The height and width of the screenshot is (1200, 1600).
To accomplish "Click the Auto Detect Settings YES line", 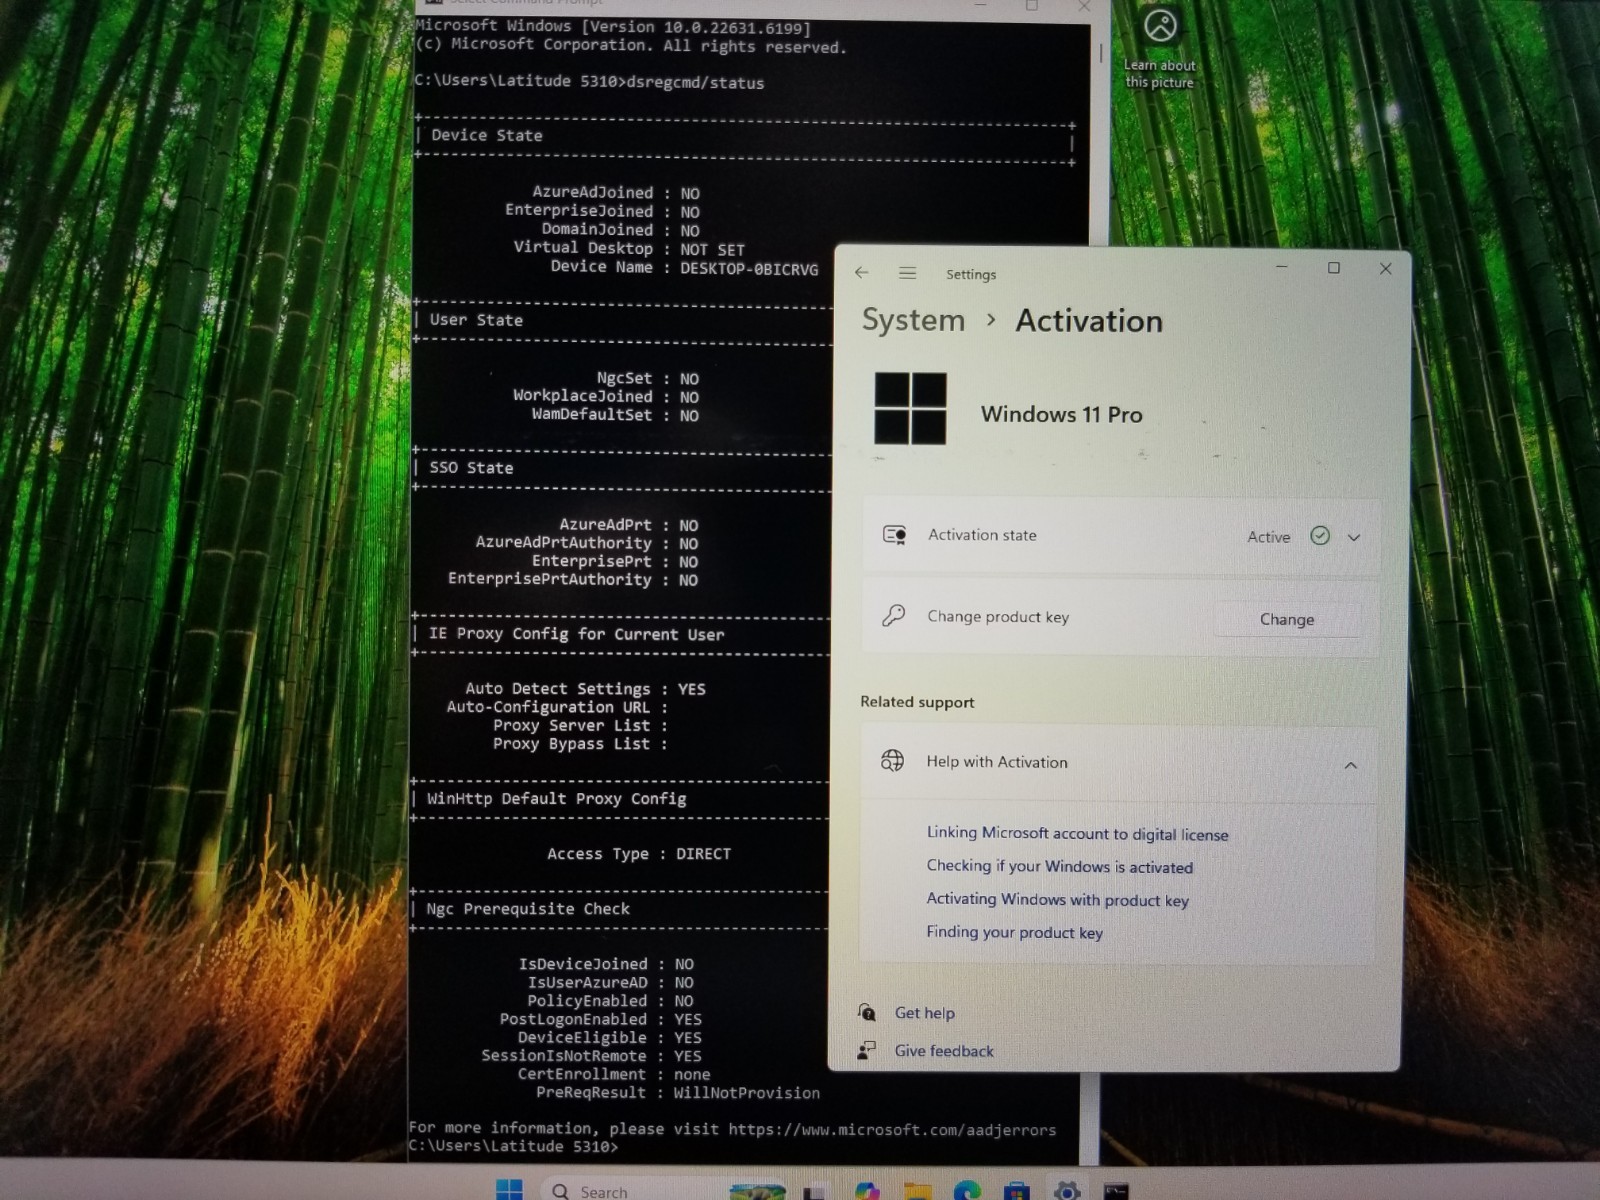I will click(x=585, y=688).
